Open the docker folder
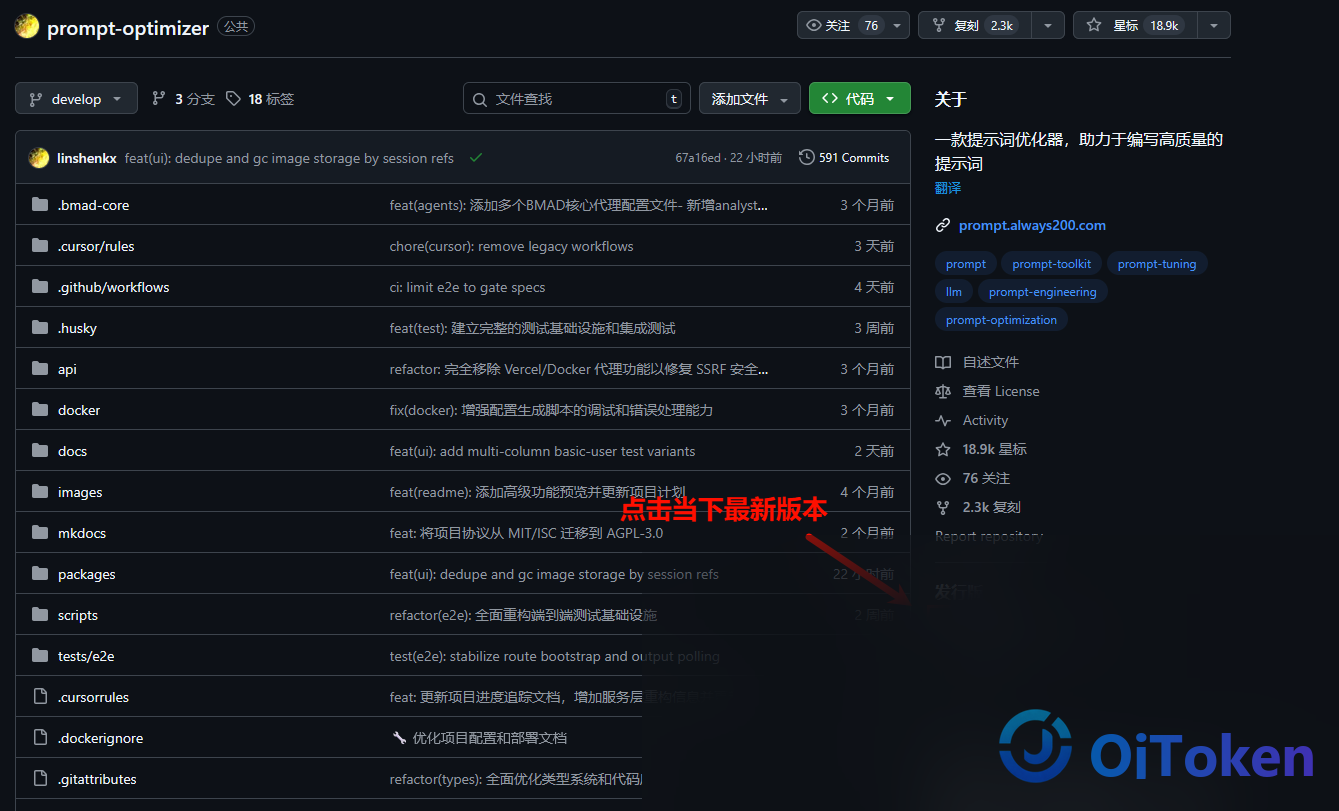 point(79,410)
